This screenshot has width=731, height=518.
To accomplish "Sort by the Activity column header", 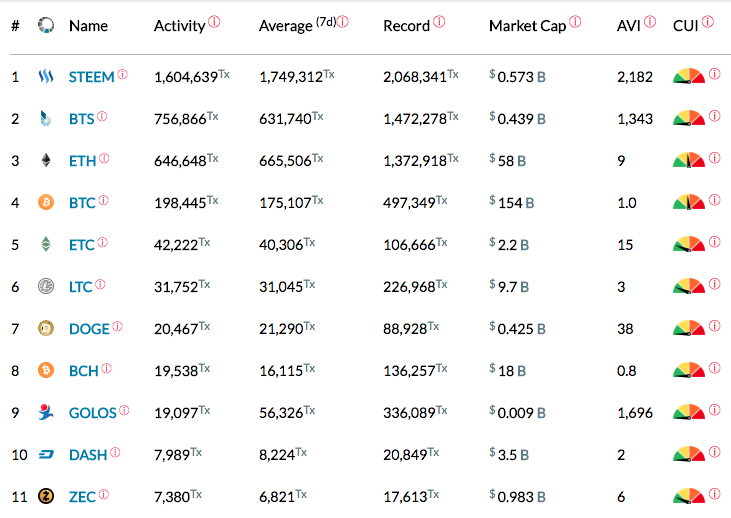I will pos(179,26).
